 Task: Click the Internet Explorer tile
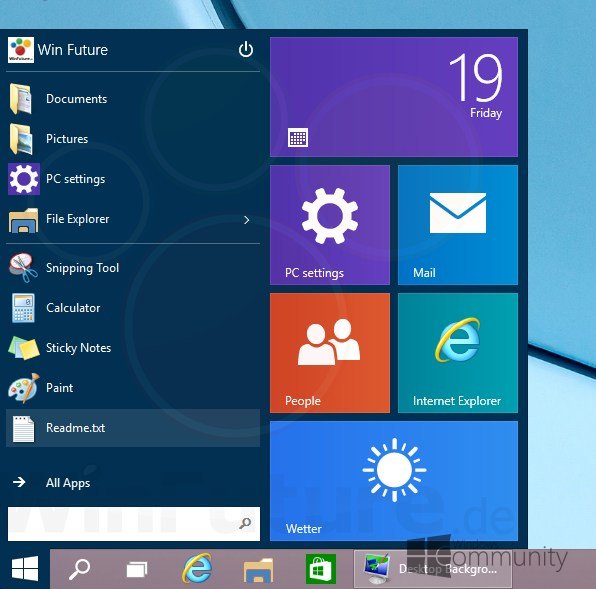pos(458,353)
